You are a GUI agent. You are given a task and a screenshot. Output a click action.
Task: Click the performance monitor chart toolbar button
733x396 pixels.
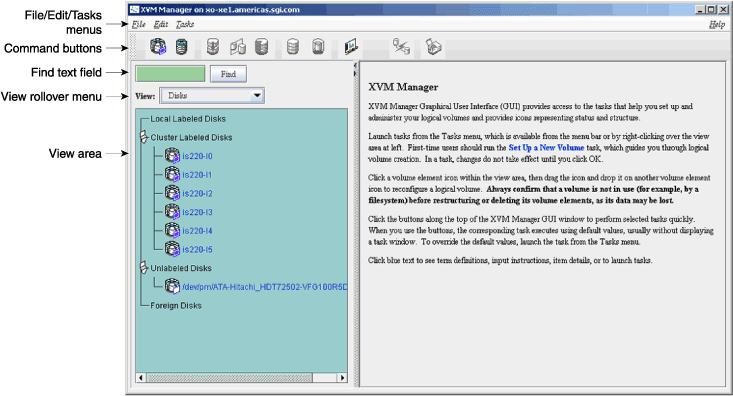pyautogui.click(x=351, y=47)
